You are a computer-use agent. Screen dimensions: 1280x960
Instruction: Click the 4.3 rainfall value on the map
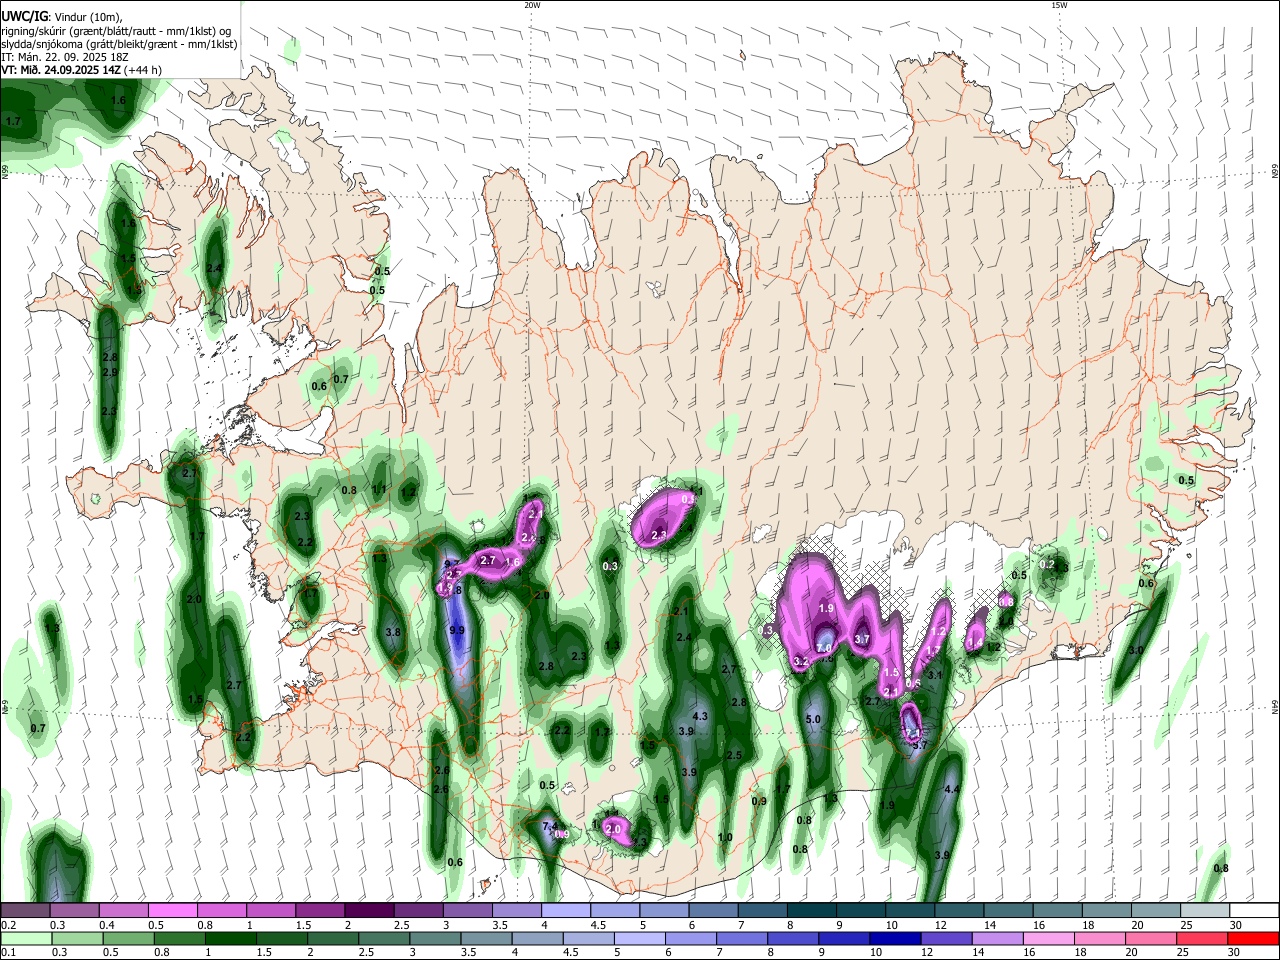pyautogui.click(x=700, y=716)
